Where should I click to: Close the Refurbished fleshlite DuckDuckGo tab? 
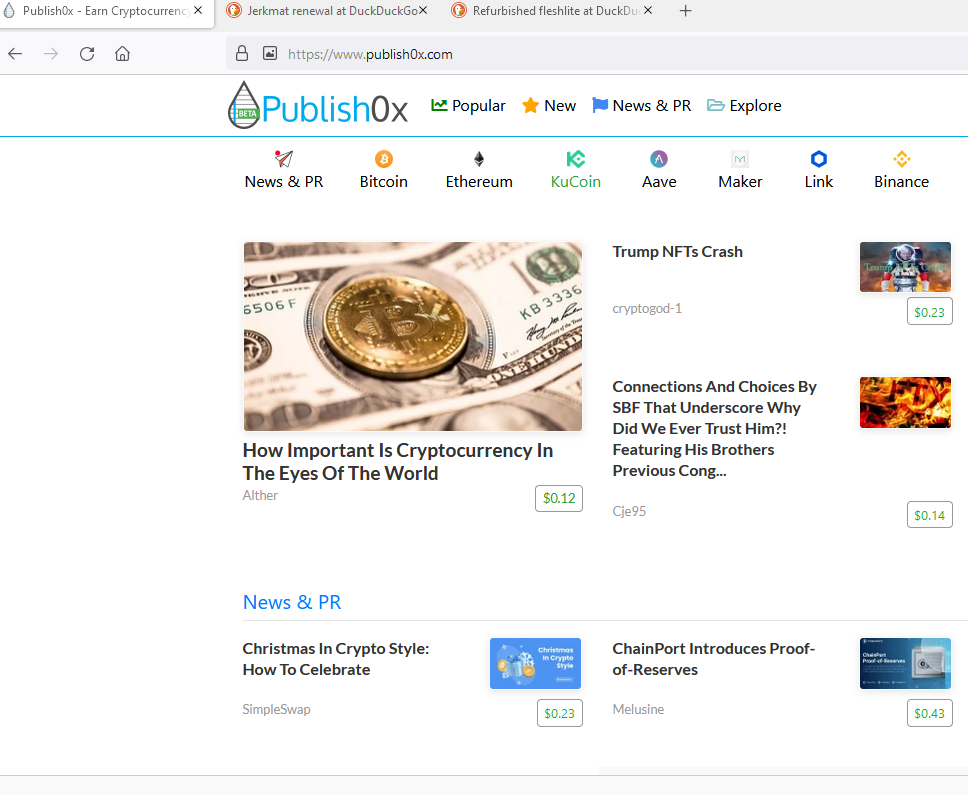pyautogui.click(x=648, y=10)
